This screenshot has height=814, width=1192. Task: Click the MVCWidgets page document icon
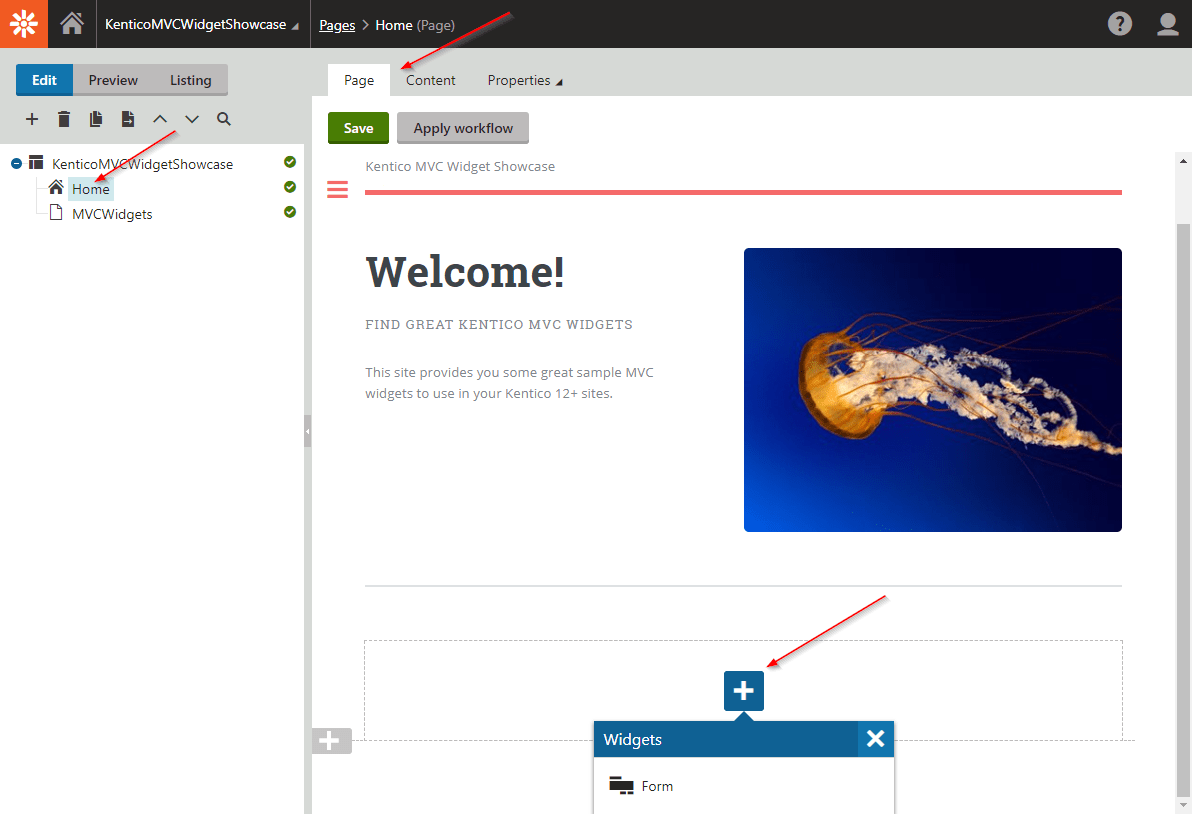[55, 212]
